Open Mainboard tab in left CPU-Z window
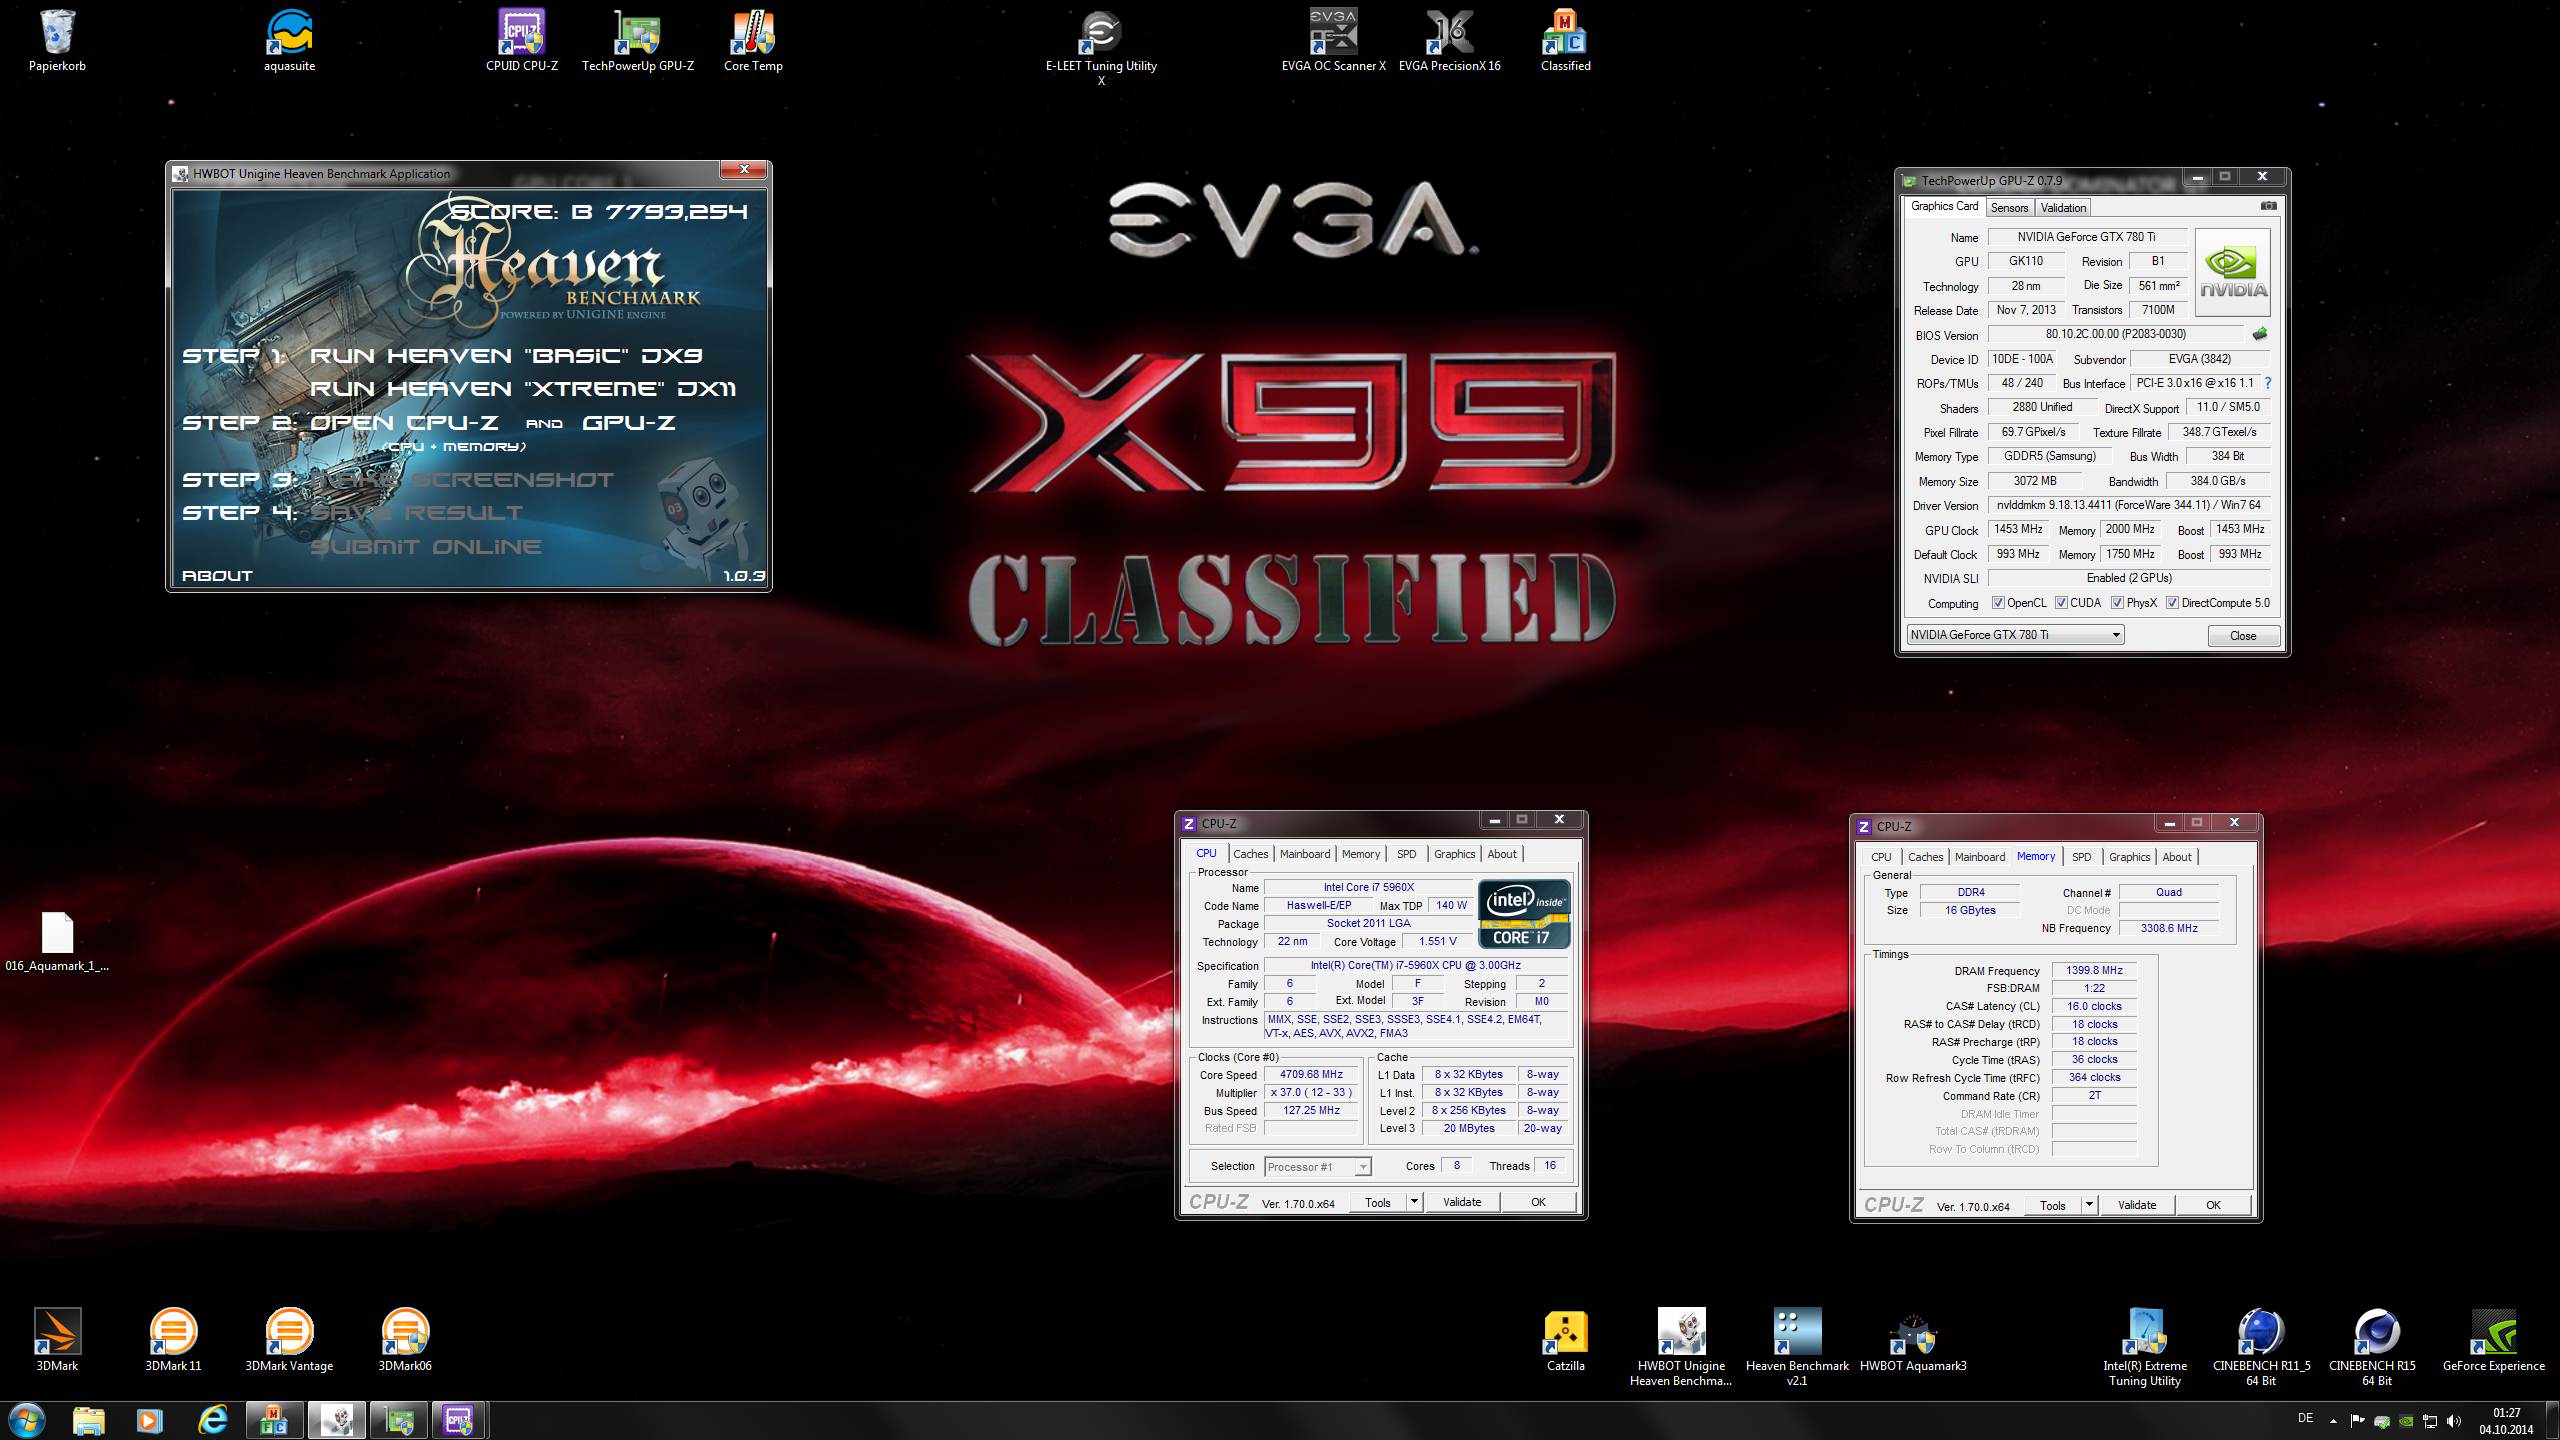This screenshot has height=1440, width=2560. [1305, 854]
